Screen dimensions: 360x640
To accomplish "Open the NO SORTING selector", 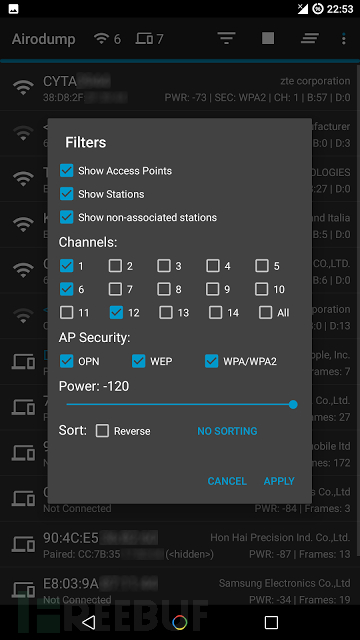I will pos(227,431).
